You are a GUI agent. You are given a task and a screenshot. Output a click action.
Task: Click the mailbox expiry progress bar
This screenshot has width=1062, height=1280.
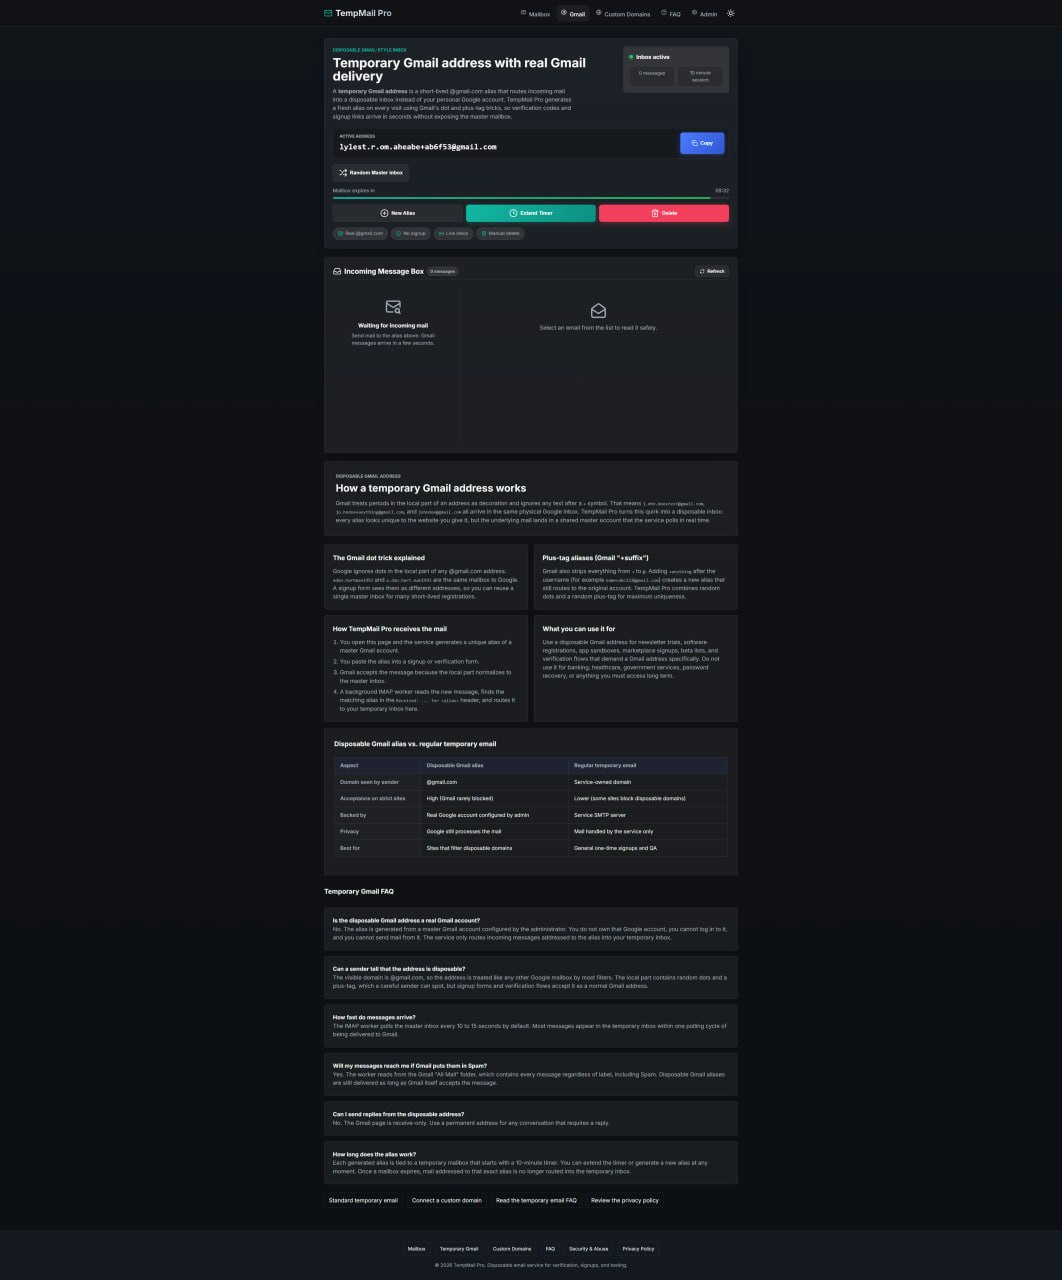tap(531, 198)
